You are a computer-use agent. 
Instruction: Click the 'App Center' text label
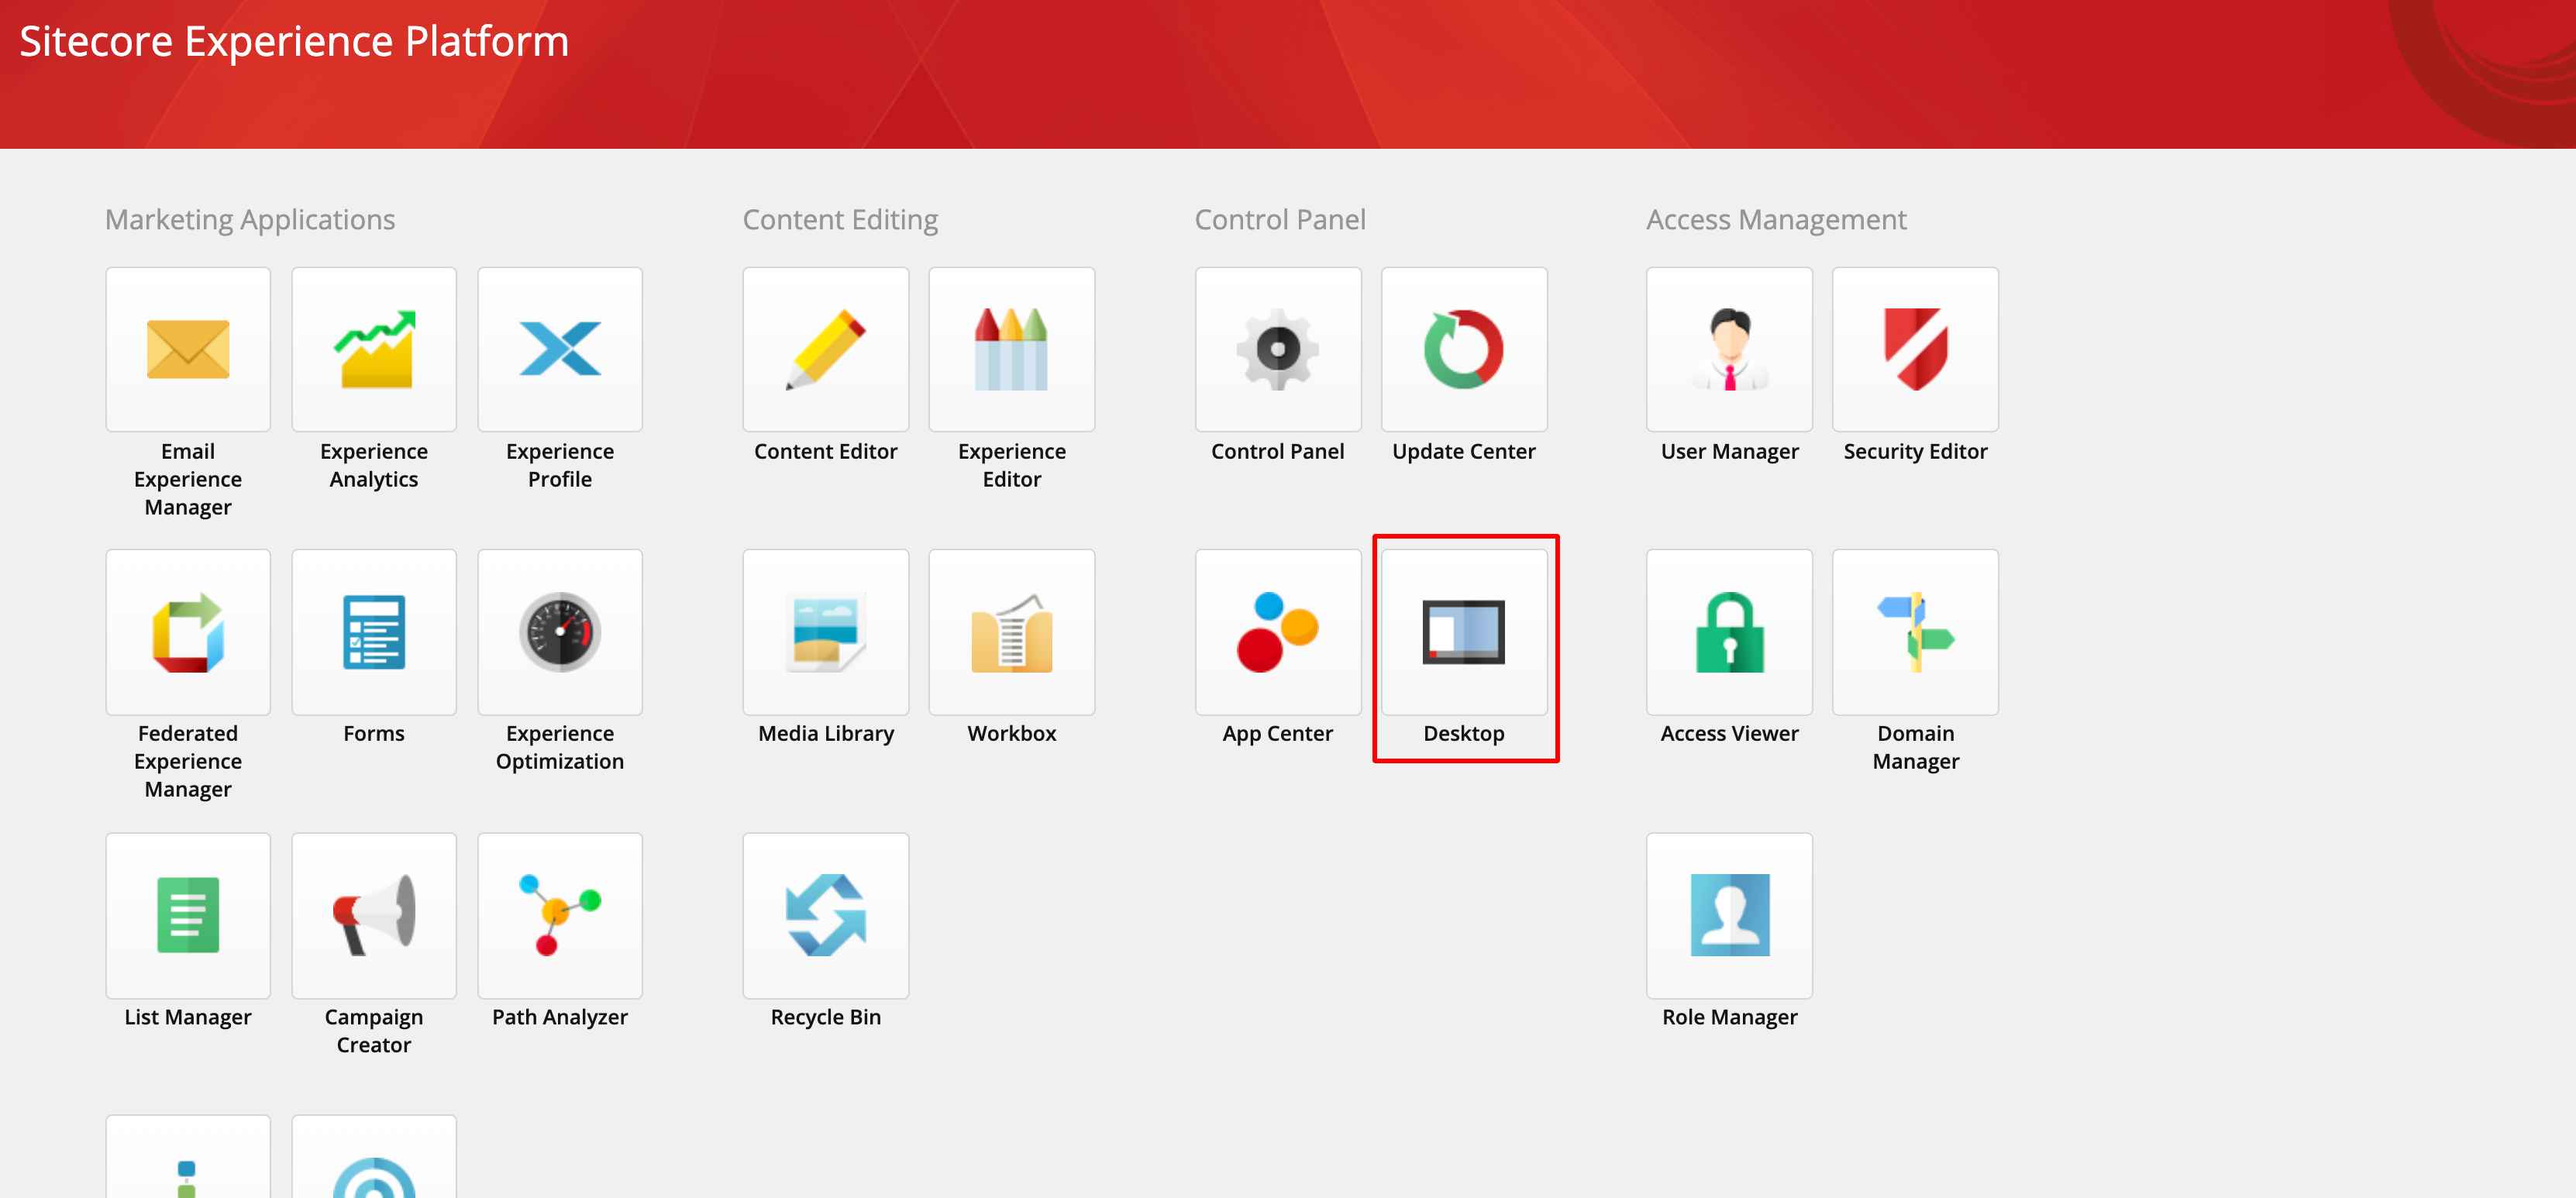click(x=1278, y=733)
